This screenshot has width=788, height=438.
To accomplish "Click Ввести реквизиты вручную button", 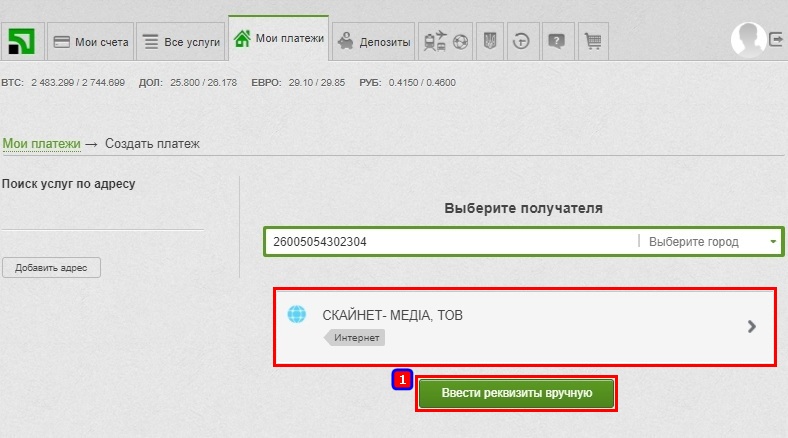I will pyautogui.click(x=516, y=393).
